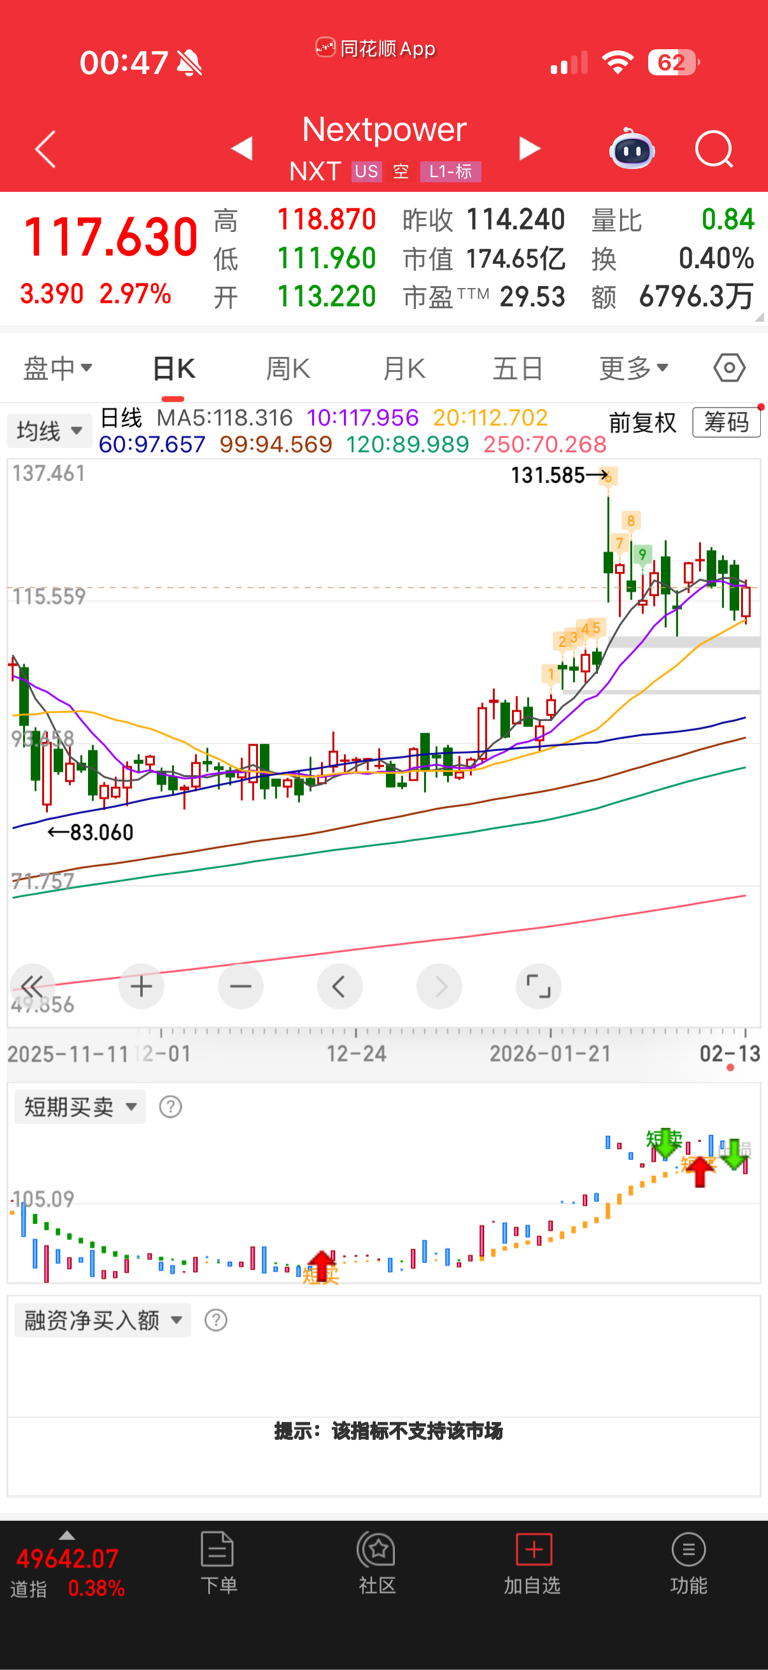Zoom in the chart with plus

pos(141,987)
